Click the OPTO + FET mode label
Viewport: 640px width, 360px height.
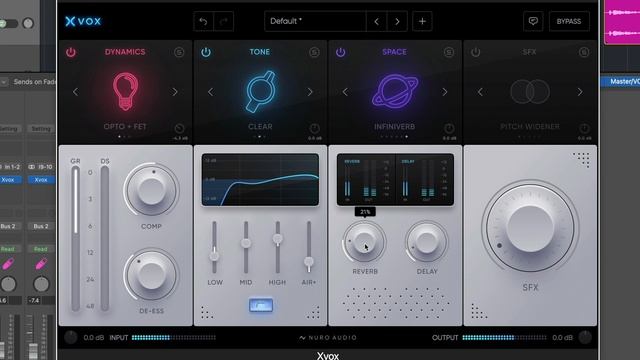(x=125, y=127)
